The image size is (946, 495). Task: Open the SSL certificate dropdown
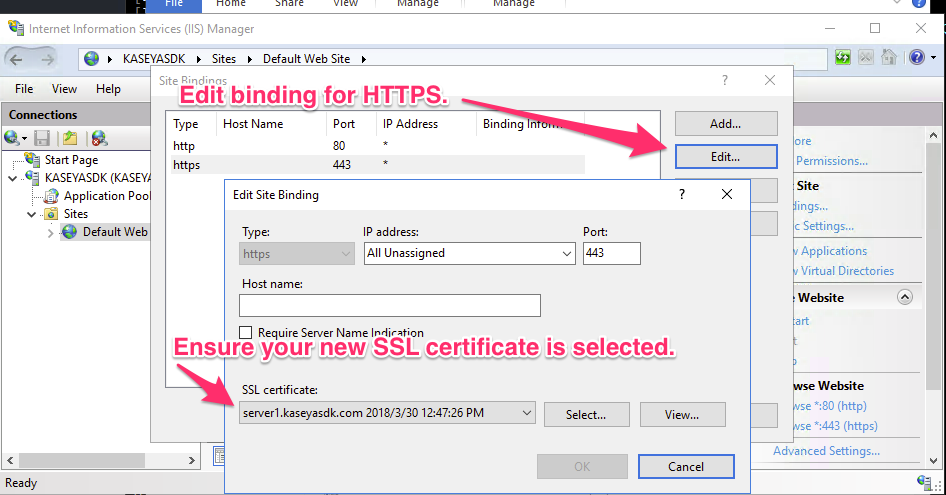pyautogui.click(x=526, y=413)
